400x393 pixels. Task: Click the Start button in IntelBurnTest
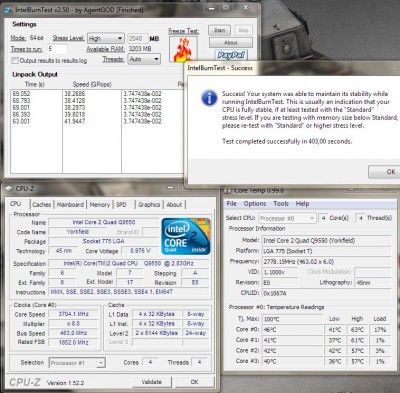pyautogui.click(x=219, y=30)
